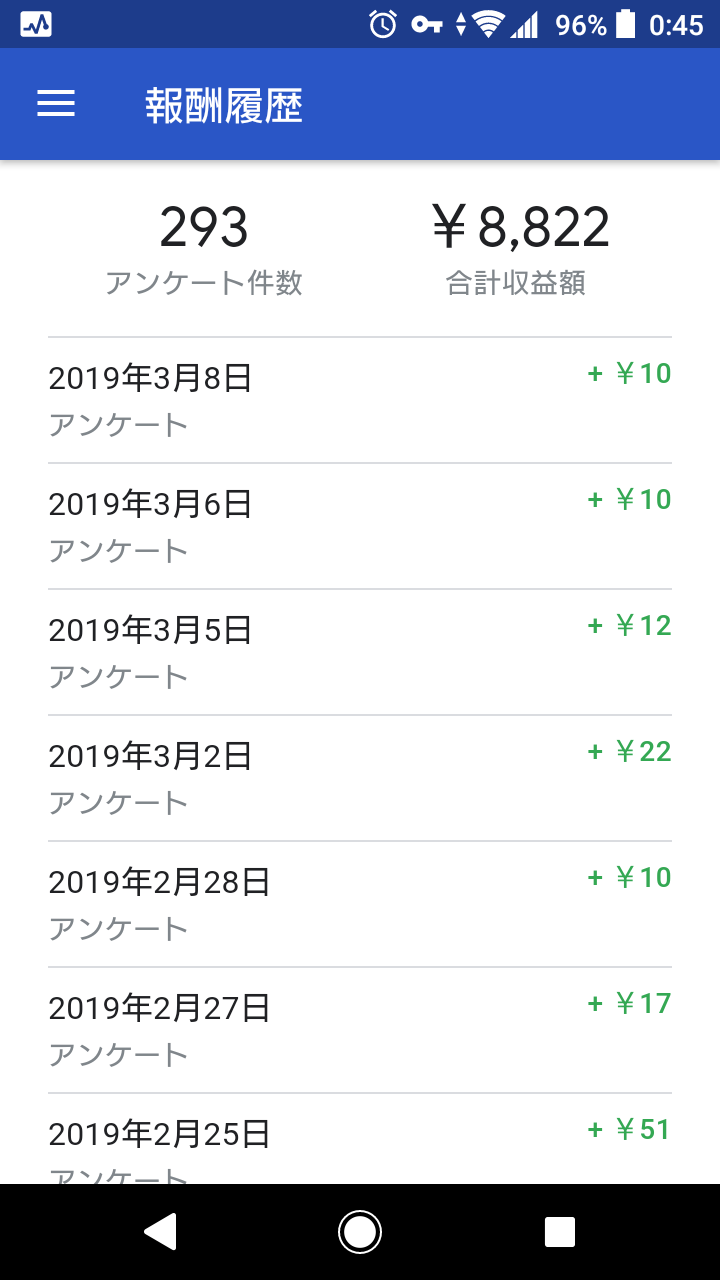Viewport: 720px width, 1280px height.
Task: Open the hamburger navigation menu
Action: [56, 105]
